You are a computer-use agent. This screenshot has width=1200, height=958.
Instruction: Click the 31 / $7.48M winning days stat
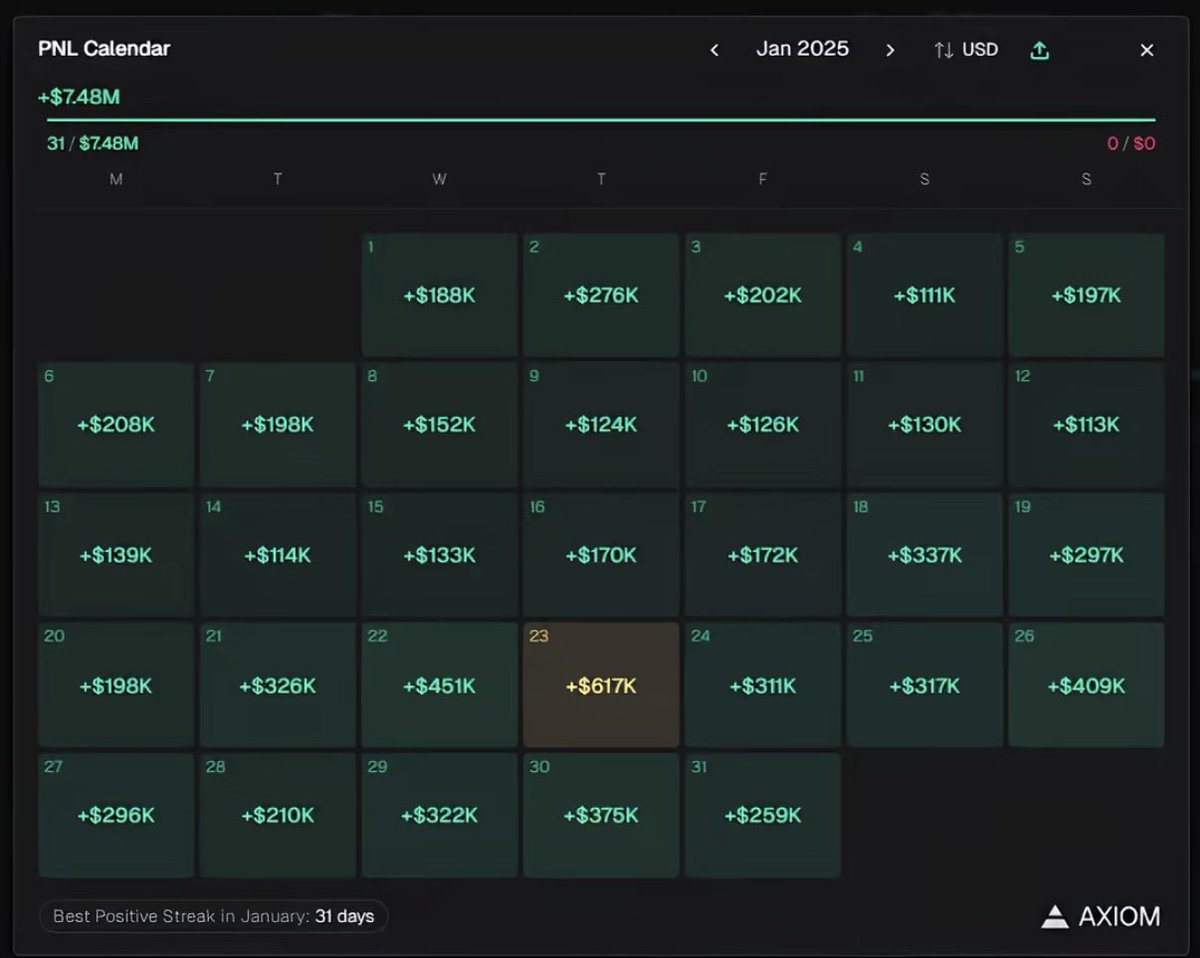point(93,143)
